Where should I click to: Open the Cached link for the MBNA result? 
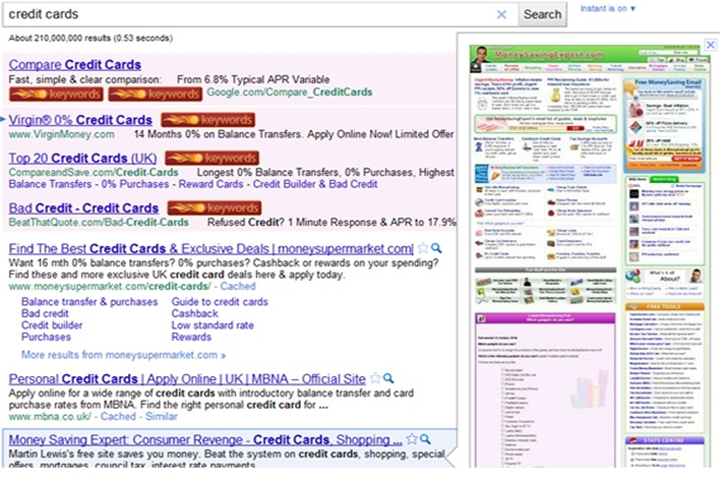[116, 418]
